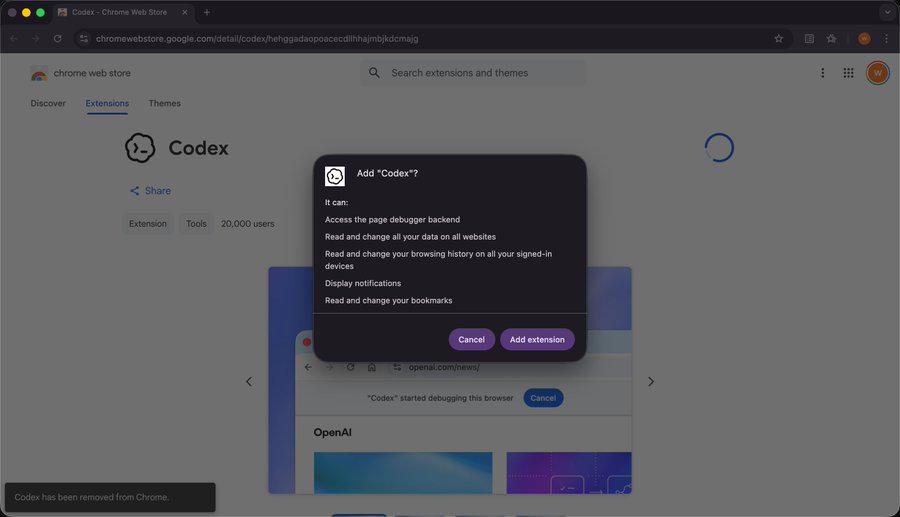
Task: Click the Share link icon
Action: (x=134, y=191)
